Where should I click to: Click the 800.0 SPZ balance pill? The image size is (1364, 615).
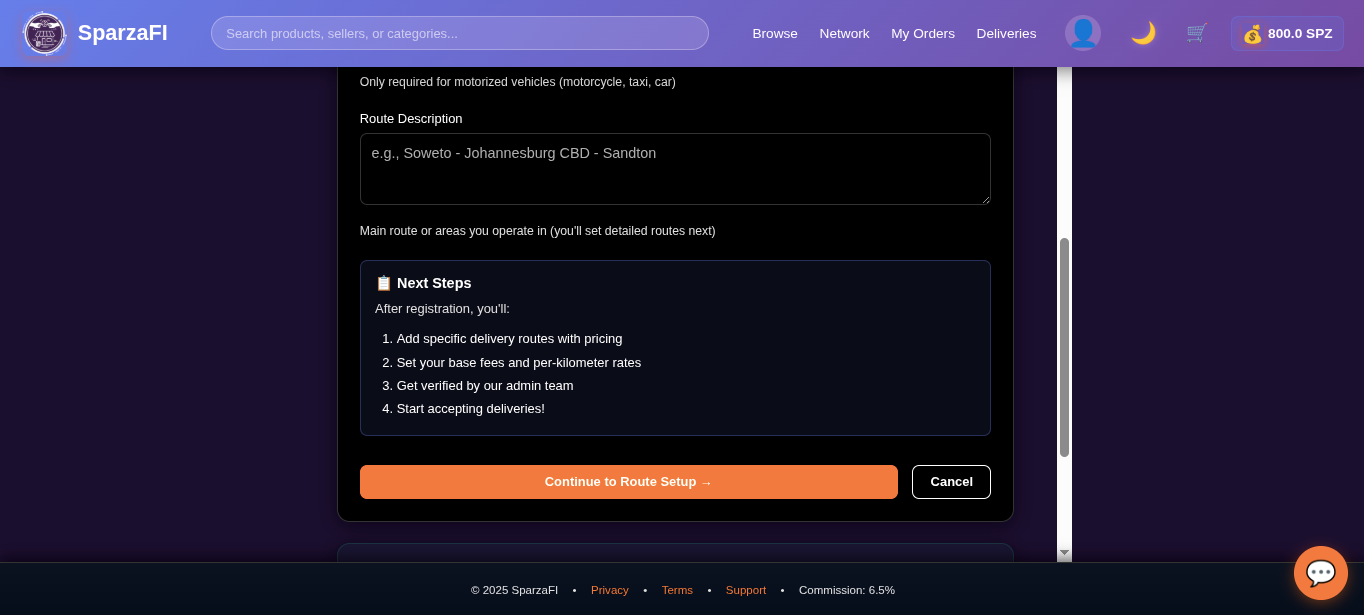tap(1287, 33)
